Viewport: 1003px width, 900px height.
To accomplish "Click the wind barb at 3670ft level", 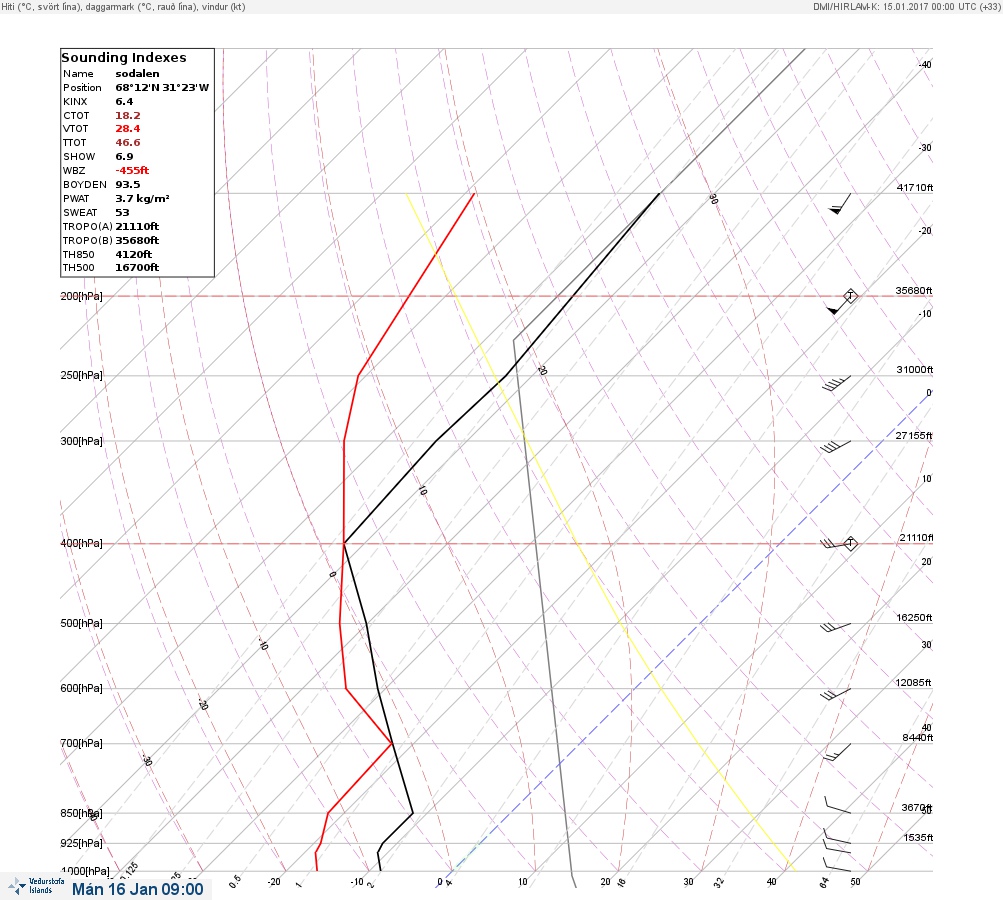I will click(x=837, y=805).
